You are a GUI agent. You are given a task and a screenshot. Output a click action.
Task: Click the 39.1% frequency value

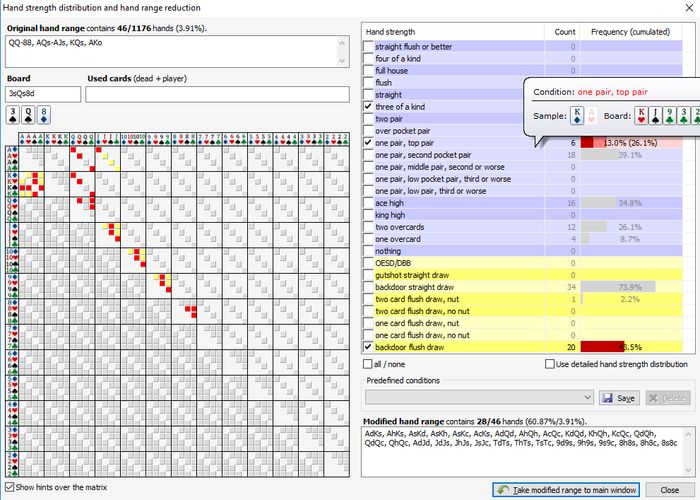click(630, 155)
